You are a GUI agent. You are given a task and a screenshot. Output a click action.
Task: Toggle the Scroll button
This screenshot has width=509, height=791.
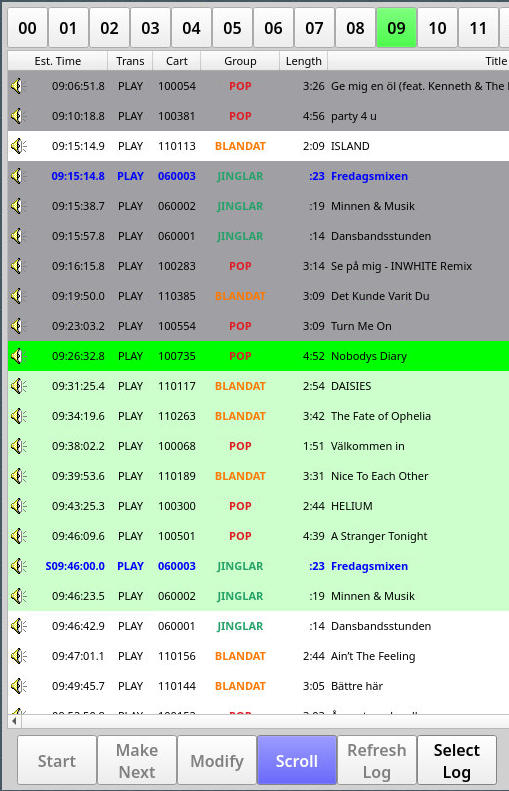(x=297, y=761)
